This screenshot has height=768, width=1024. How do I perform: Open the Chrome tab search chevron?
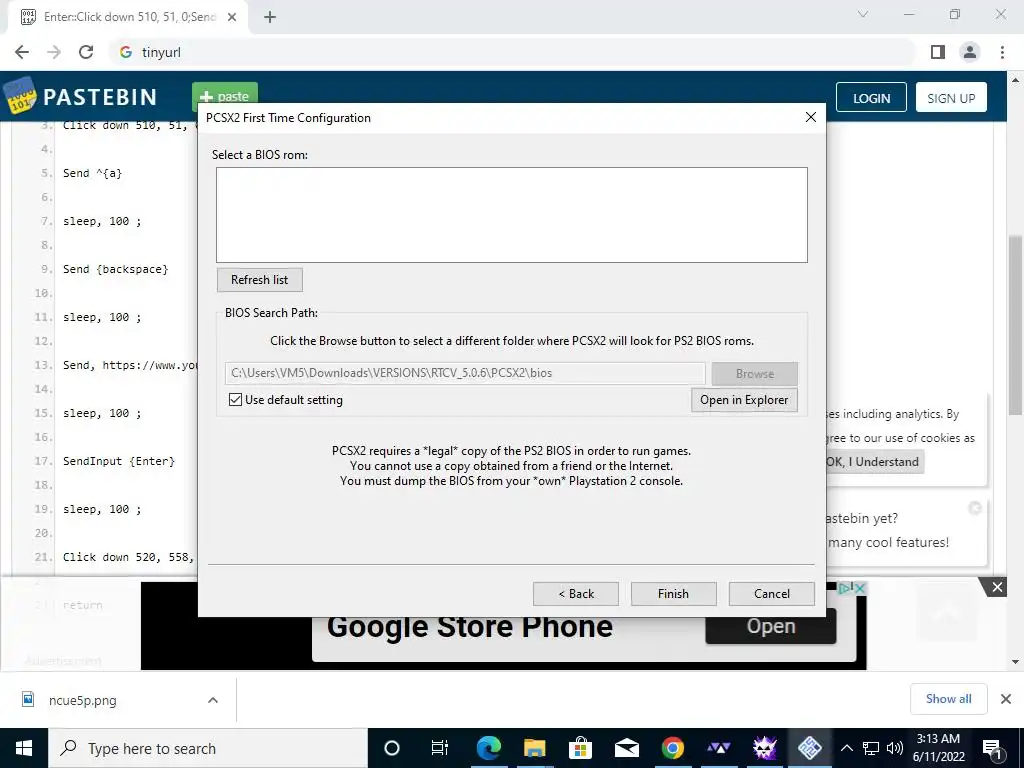[x=863, y=14]
